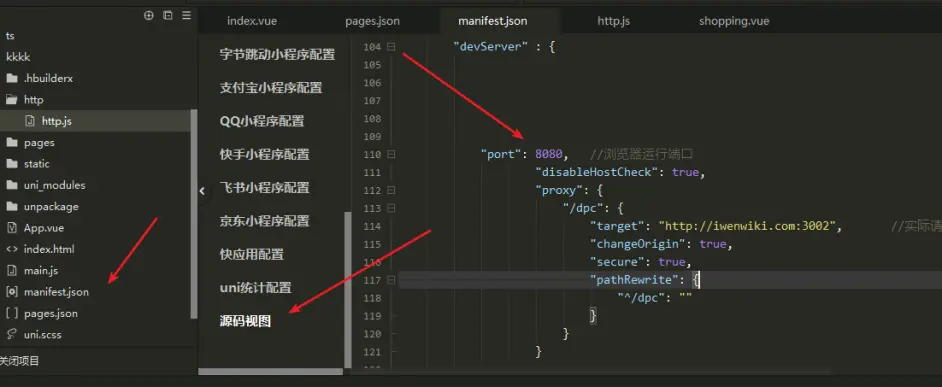The height and width of the screenshot is (387, 942).
Task: Select the ts project entry in the tree
Action: click(10, 35)
